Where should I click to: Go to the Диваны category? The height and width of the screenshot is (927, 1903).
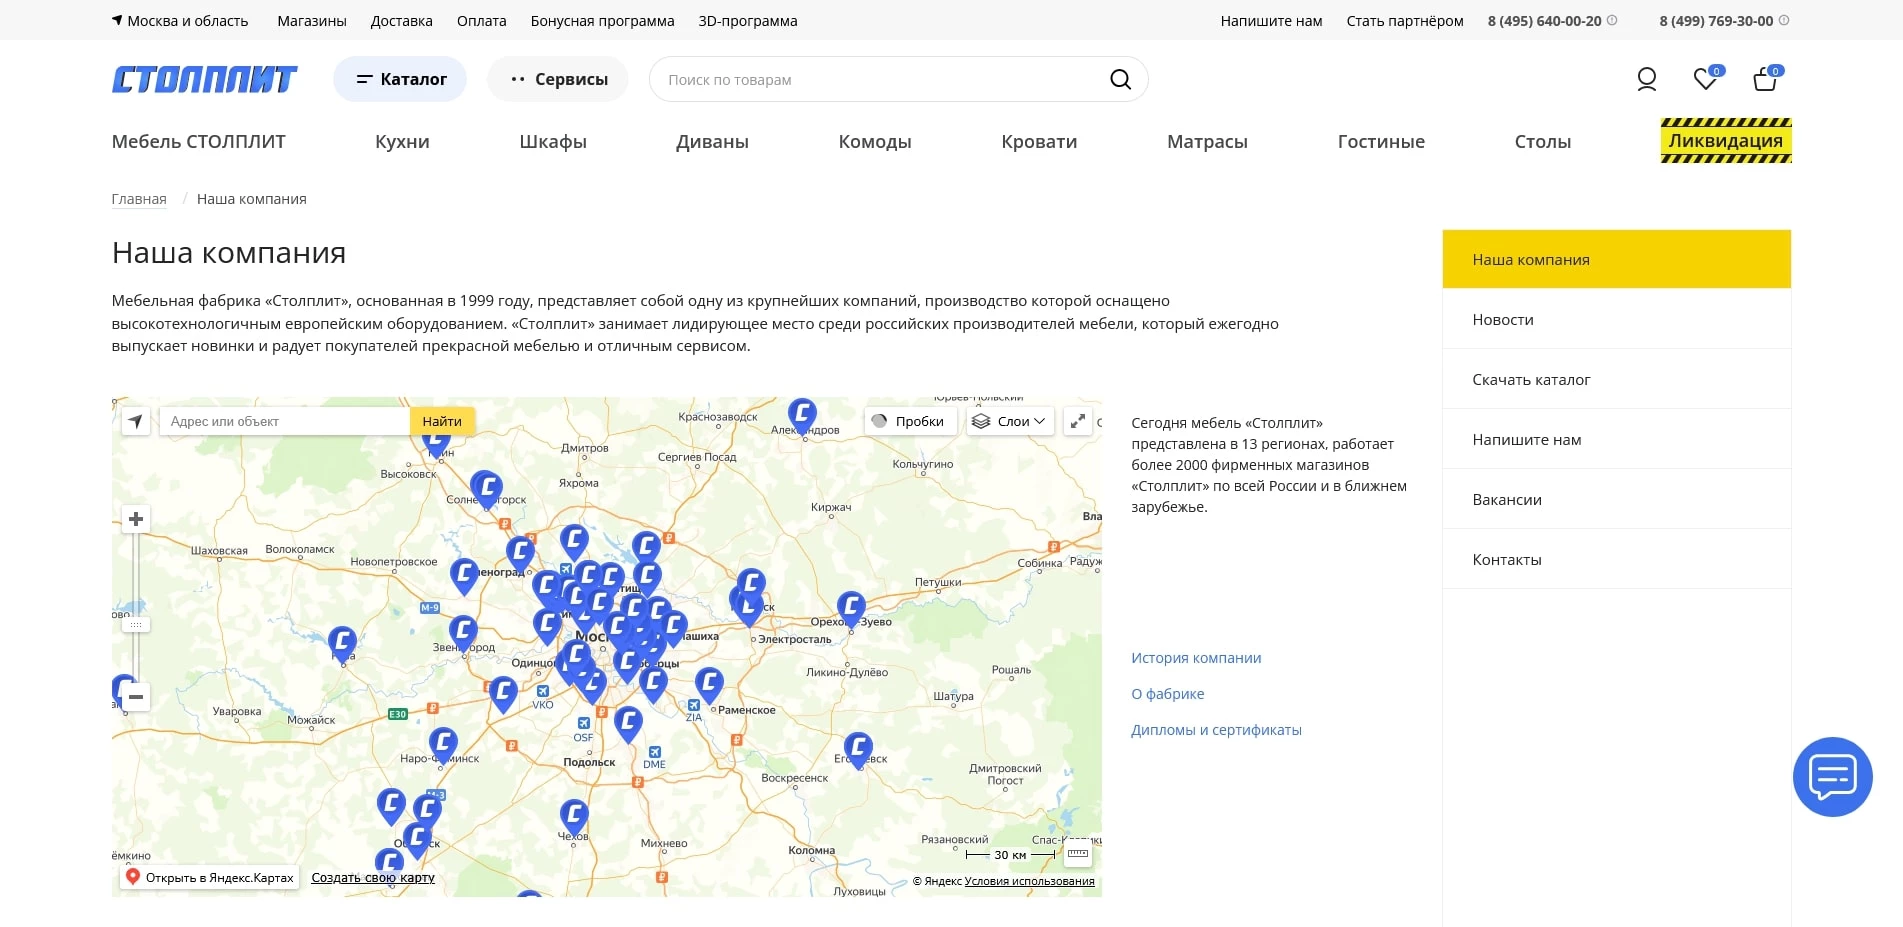click(x=712, y=142)
